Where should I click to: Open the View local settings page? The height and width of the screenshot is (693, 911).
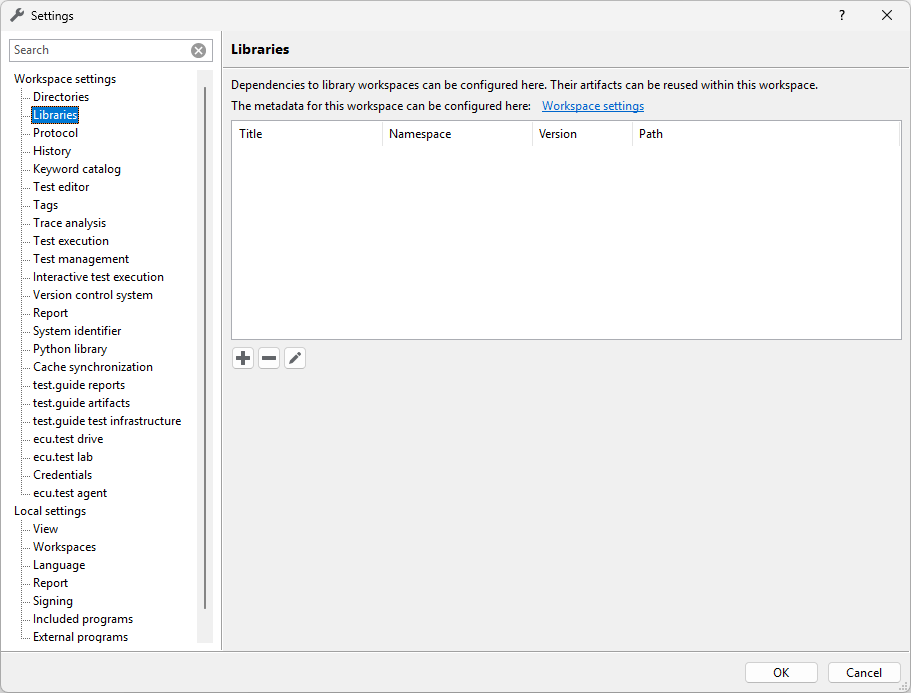click(x=45, y=529)
